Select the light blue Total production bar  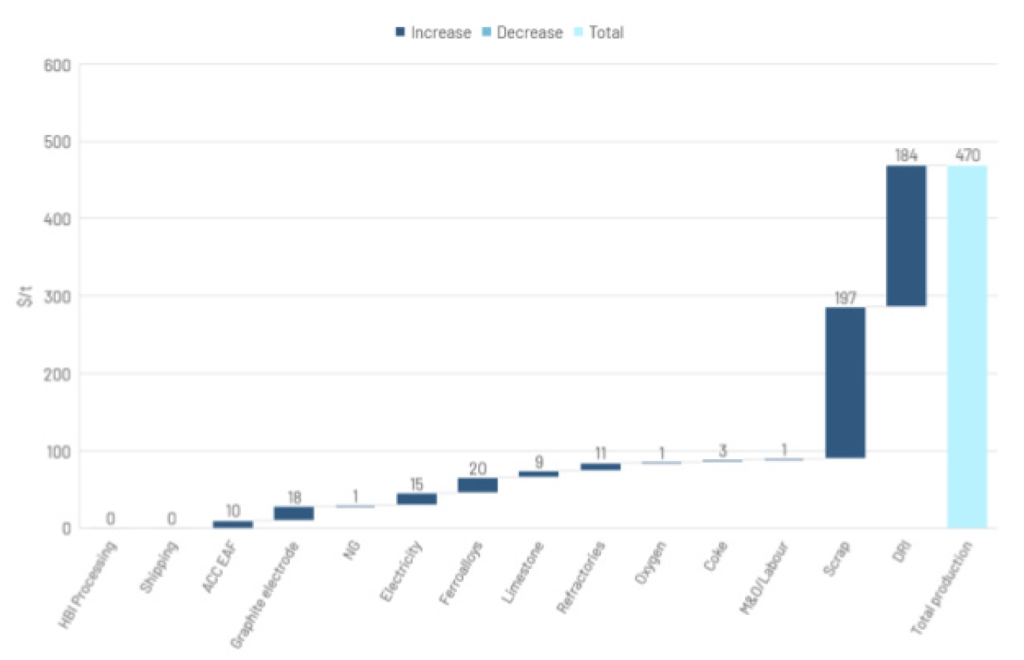point(967,346)
